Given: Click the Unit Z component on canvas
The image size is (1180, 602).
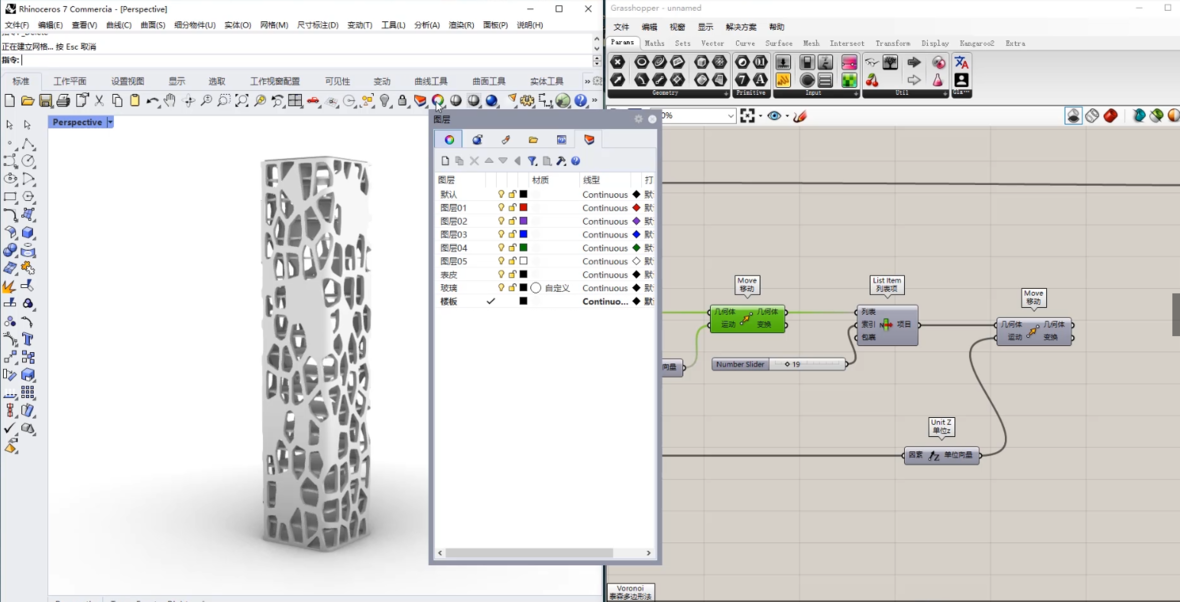Looking at the screenshot, I should point(941,455).
